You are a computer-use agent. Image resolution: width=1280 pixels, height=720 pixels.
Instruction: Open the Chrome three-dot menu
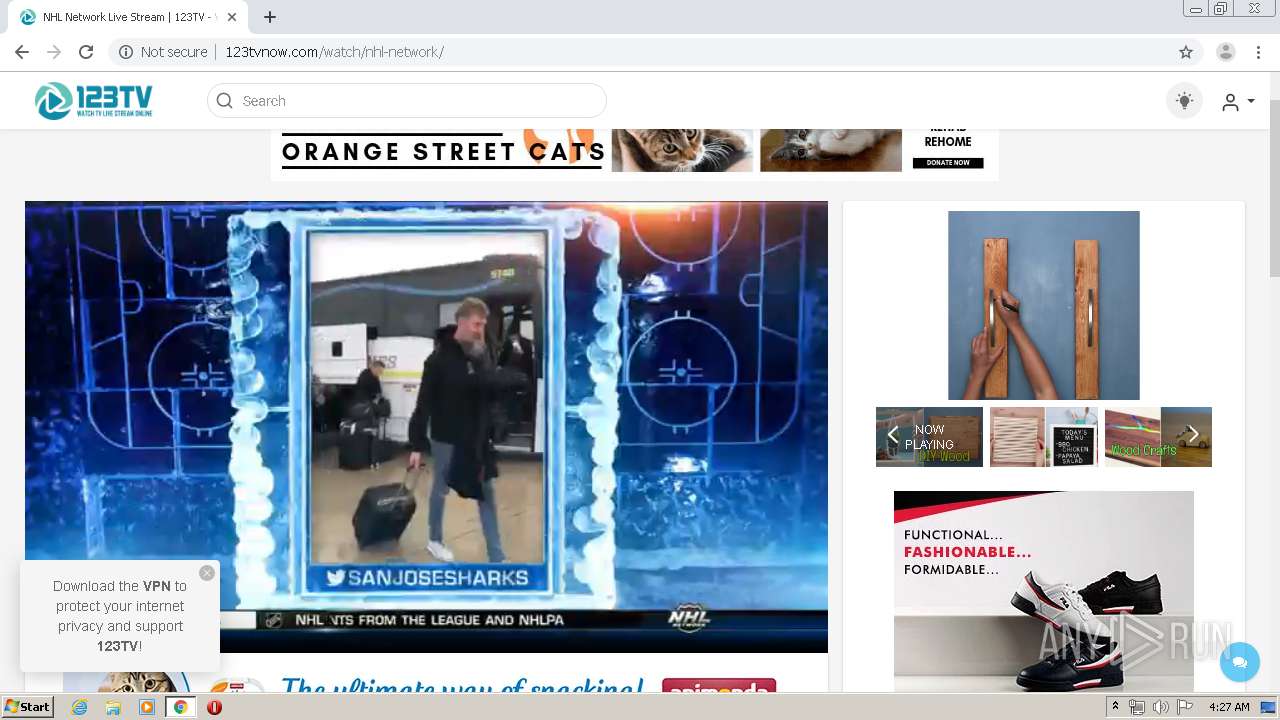pyautogui.click(x=1259, y=52)
